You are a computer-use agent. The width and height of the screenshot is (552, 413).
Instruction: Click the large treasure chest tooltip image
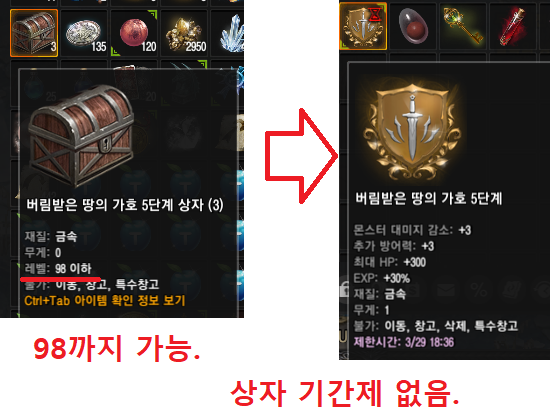pos(81,135)
